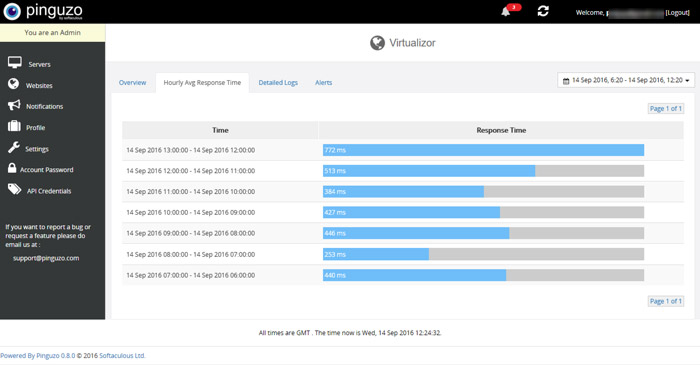Click the Virtualizor page title
The width and height of the screenshot is (700, 365).
412,43
